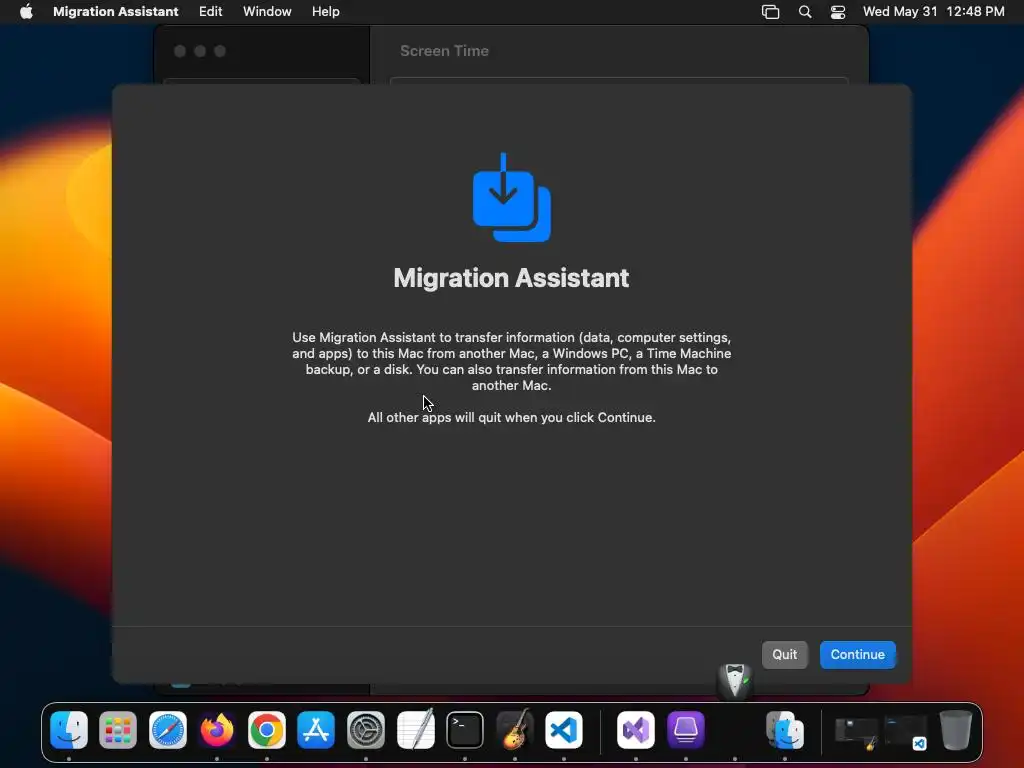Viewport: 1024px width, 768px height.
Task: Open System Settings from the Dock
Action: click(x=366, y=729)
